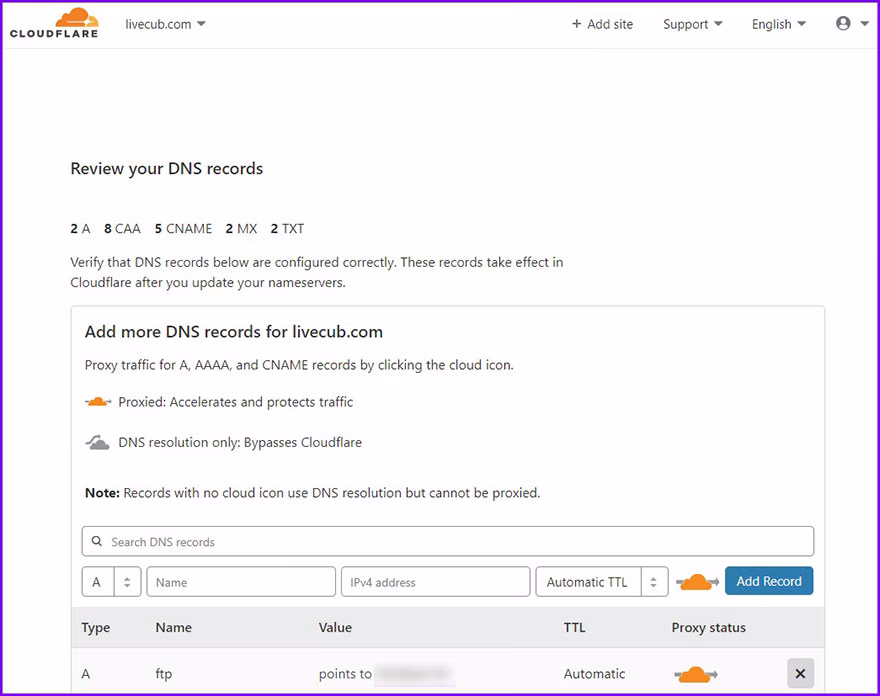Viewport: 880px width, 696px height.
Task: Click the plus icon beside Add site
Action: pyautogui.click(x=576, y=24)
